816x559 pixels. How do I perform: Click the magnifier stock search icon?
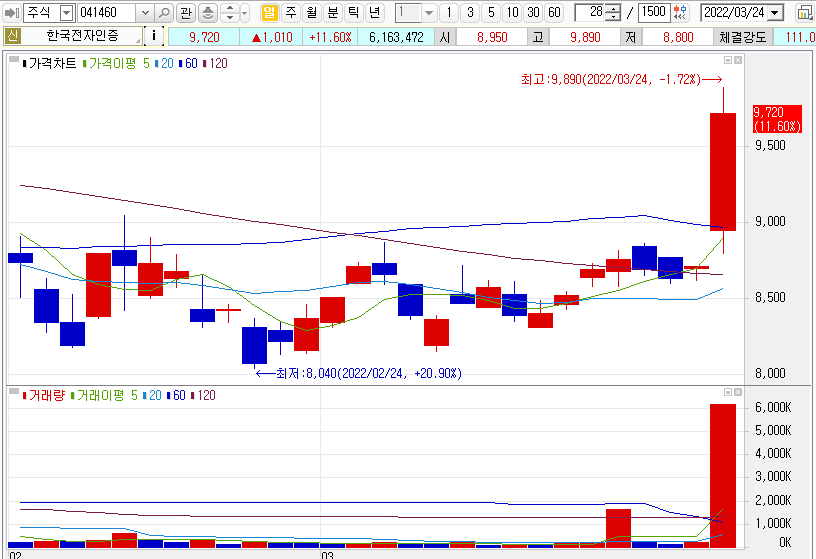click(x=164, y=12)
